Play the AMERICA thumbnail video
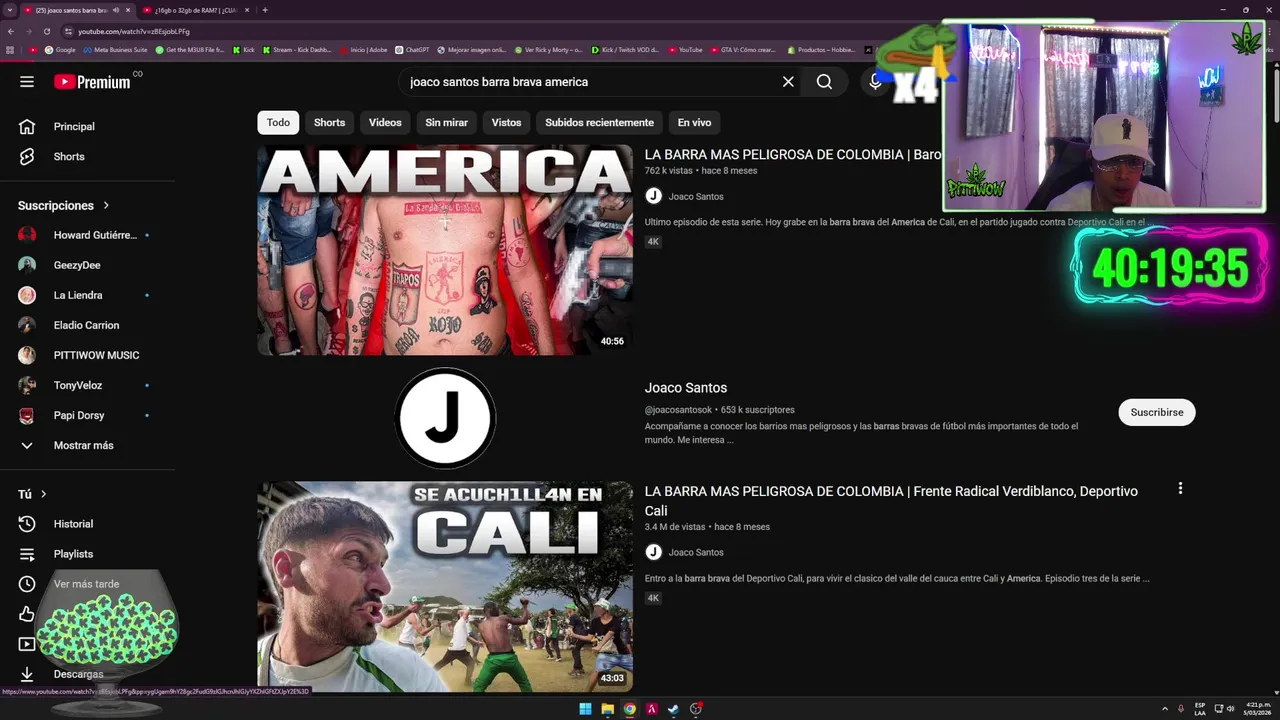The width and height of the screenshot is (1280, 720). click(445, 250)
